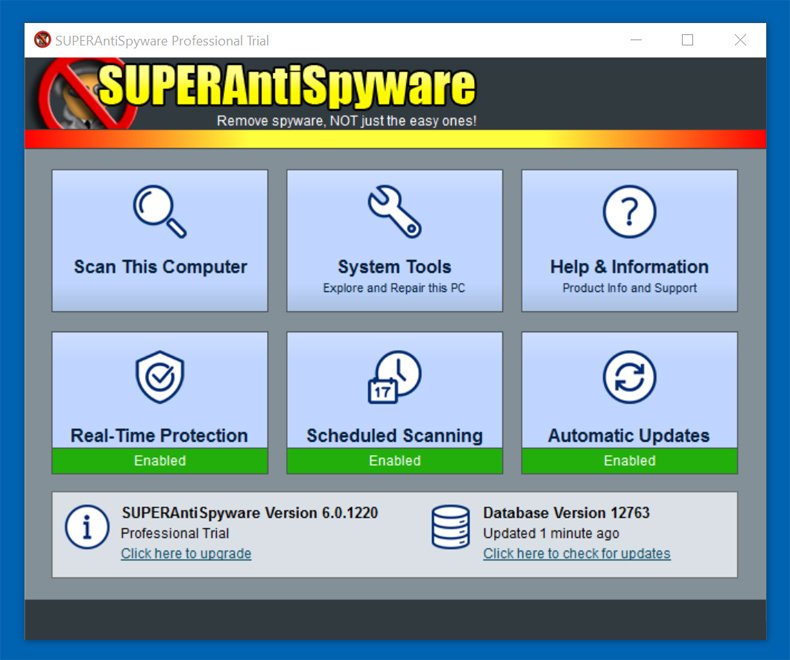This screenshot has width=790, height=660.
Task: Click the wrench System Tools icon
Action: click(394, 212)
